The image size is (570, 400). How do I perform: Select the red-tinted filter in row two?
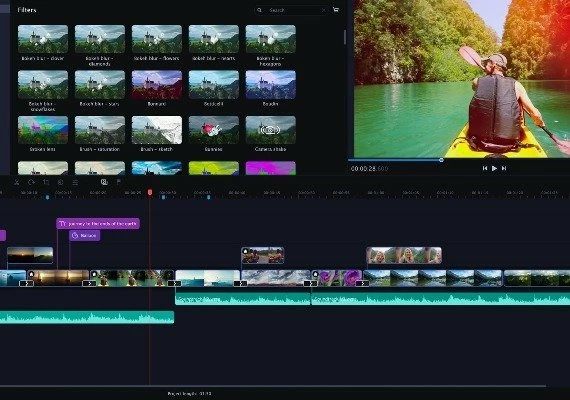(157, 85)
